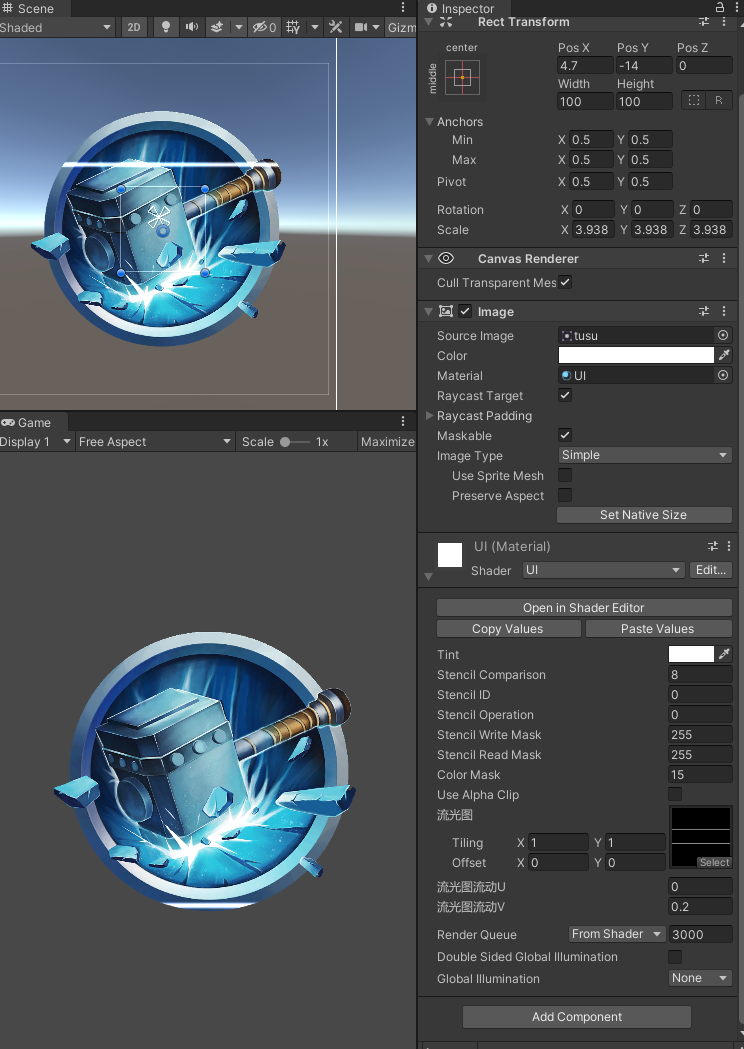Open the Rect Transform three-dot menu
The height and width of the screenshot is (1049, 744).
click(x=724, y=22)
